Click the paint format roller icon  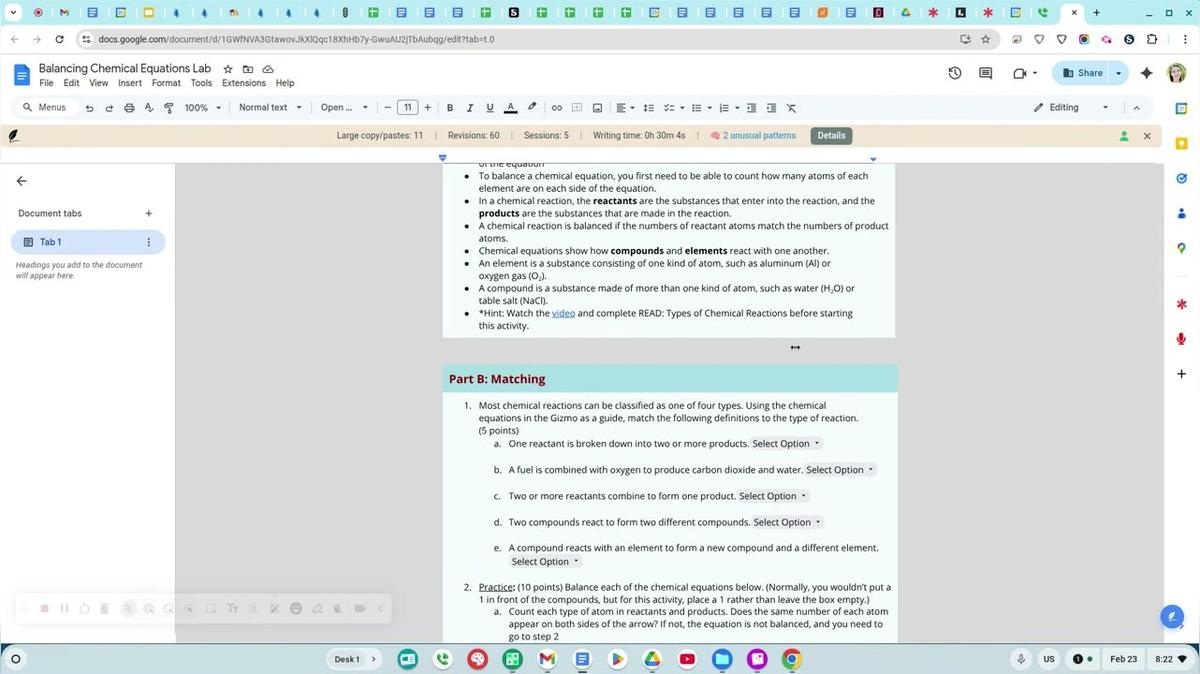point(168,108)
